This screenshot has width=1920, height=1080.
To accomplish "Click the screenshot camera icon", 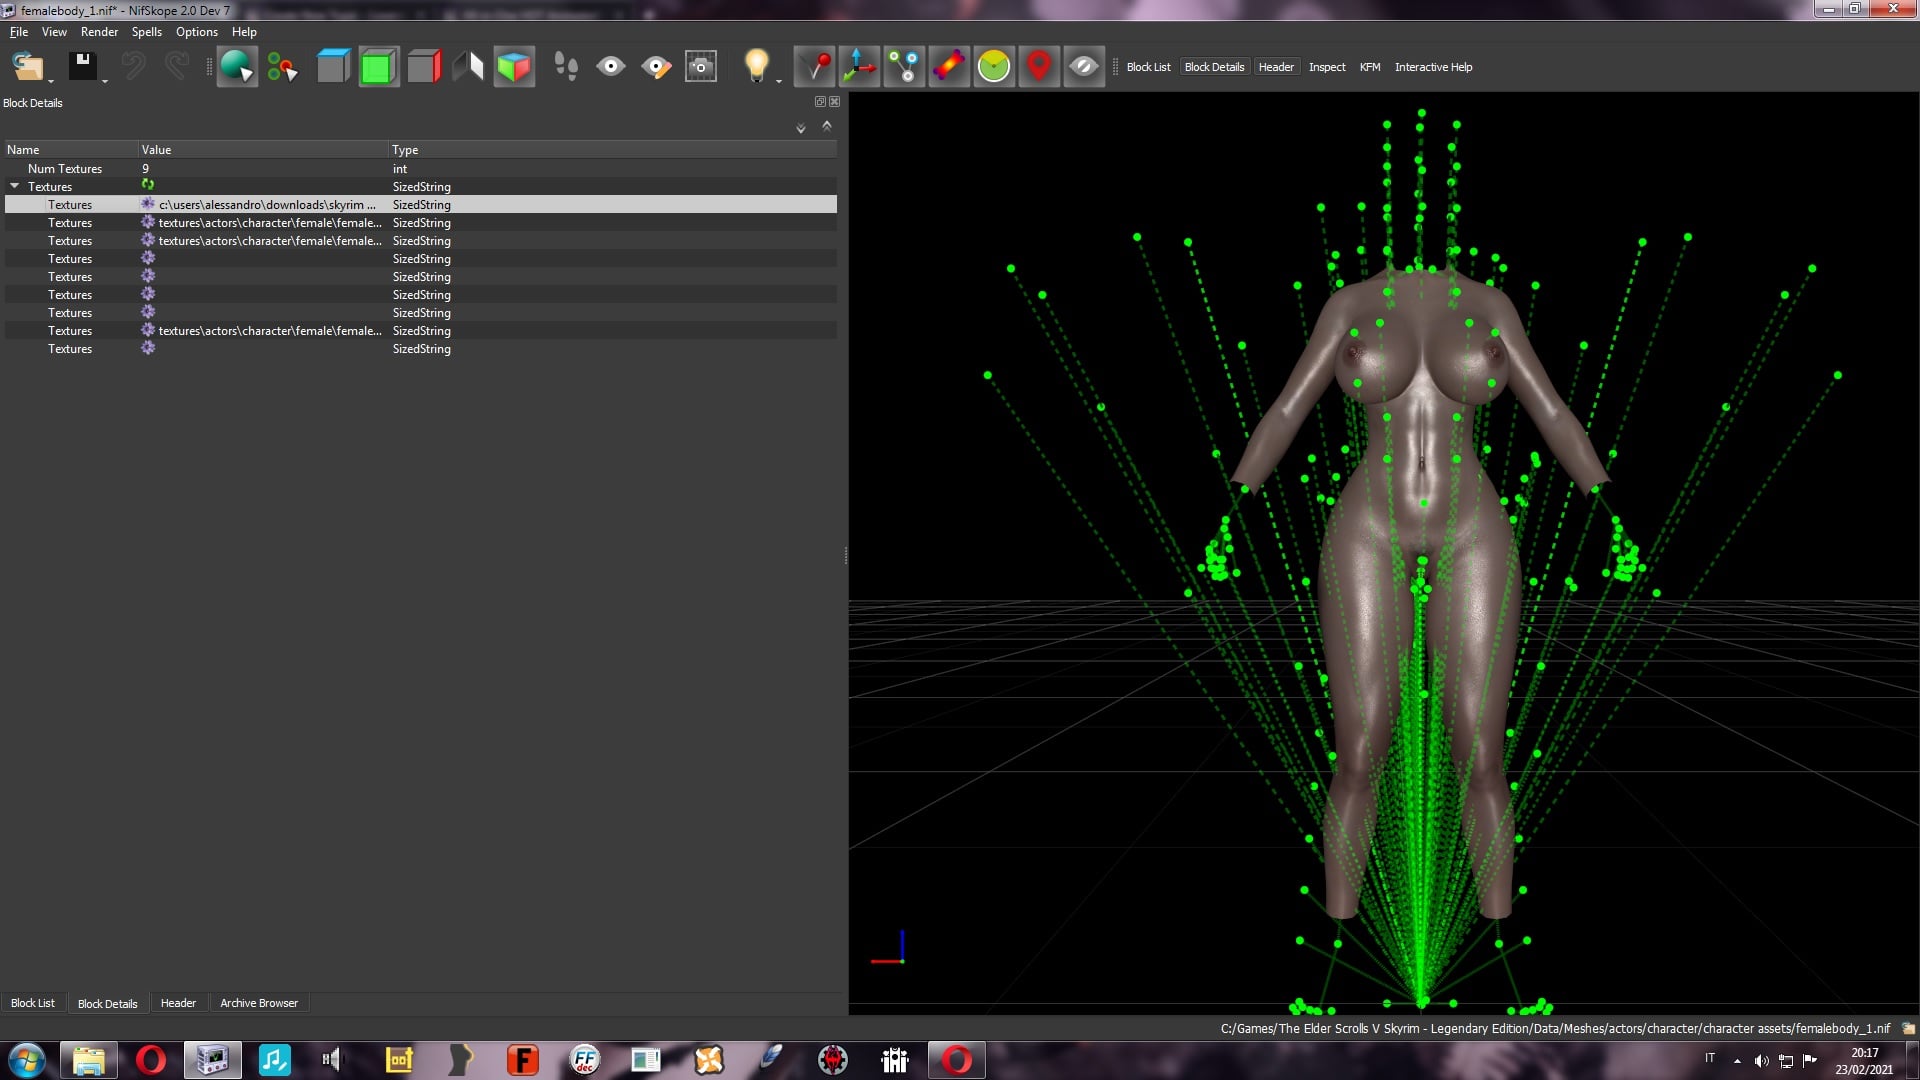I will [701, 67].
